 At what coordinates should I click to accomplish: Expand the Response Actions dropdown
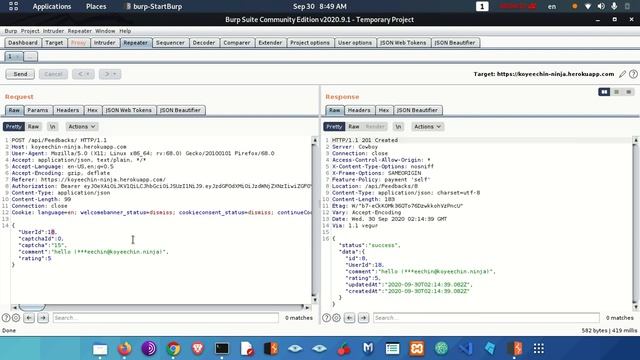(x=427, y=127)
